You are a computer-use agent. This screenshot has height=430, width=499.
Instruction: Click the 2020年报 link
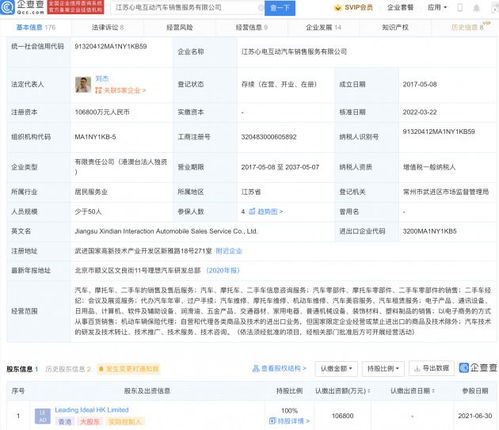223,270
